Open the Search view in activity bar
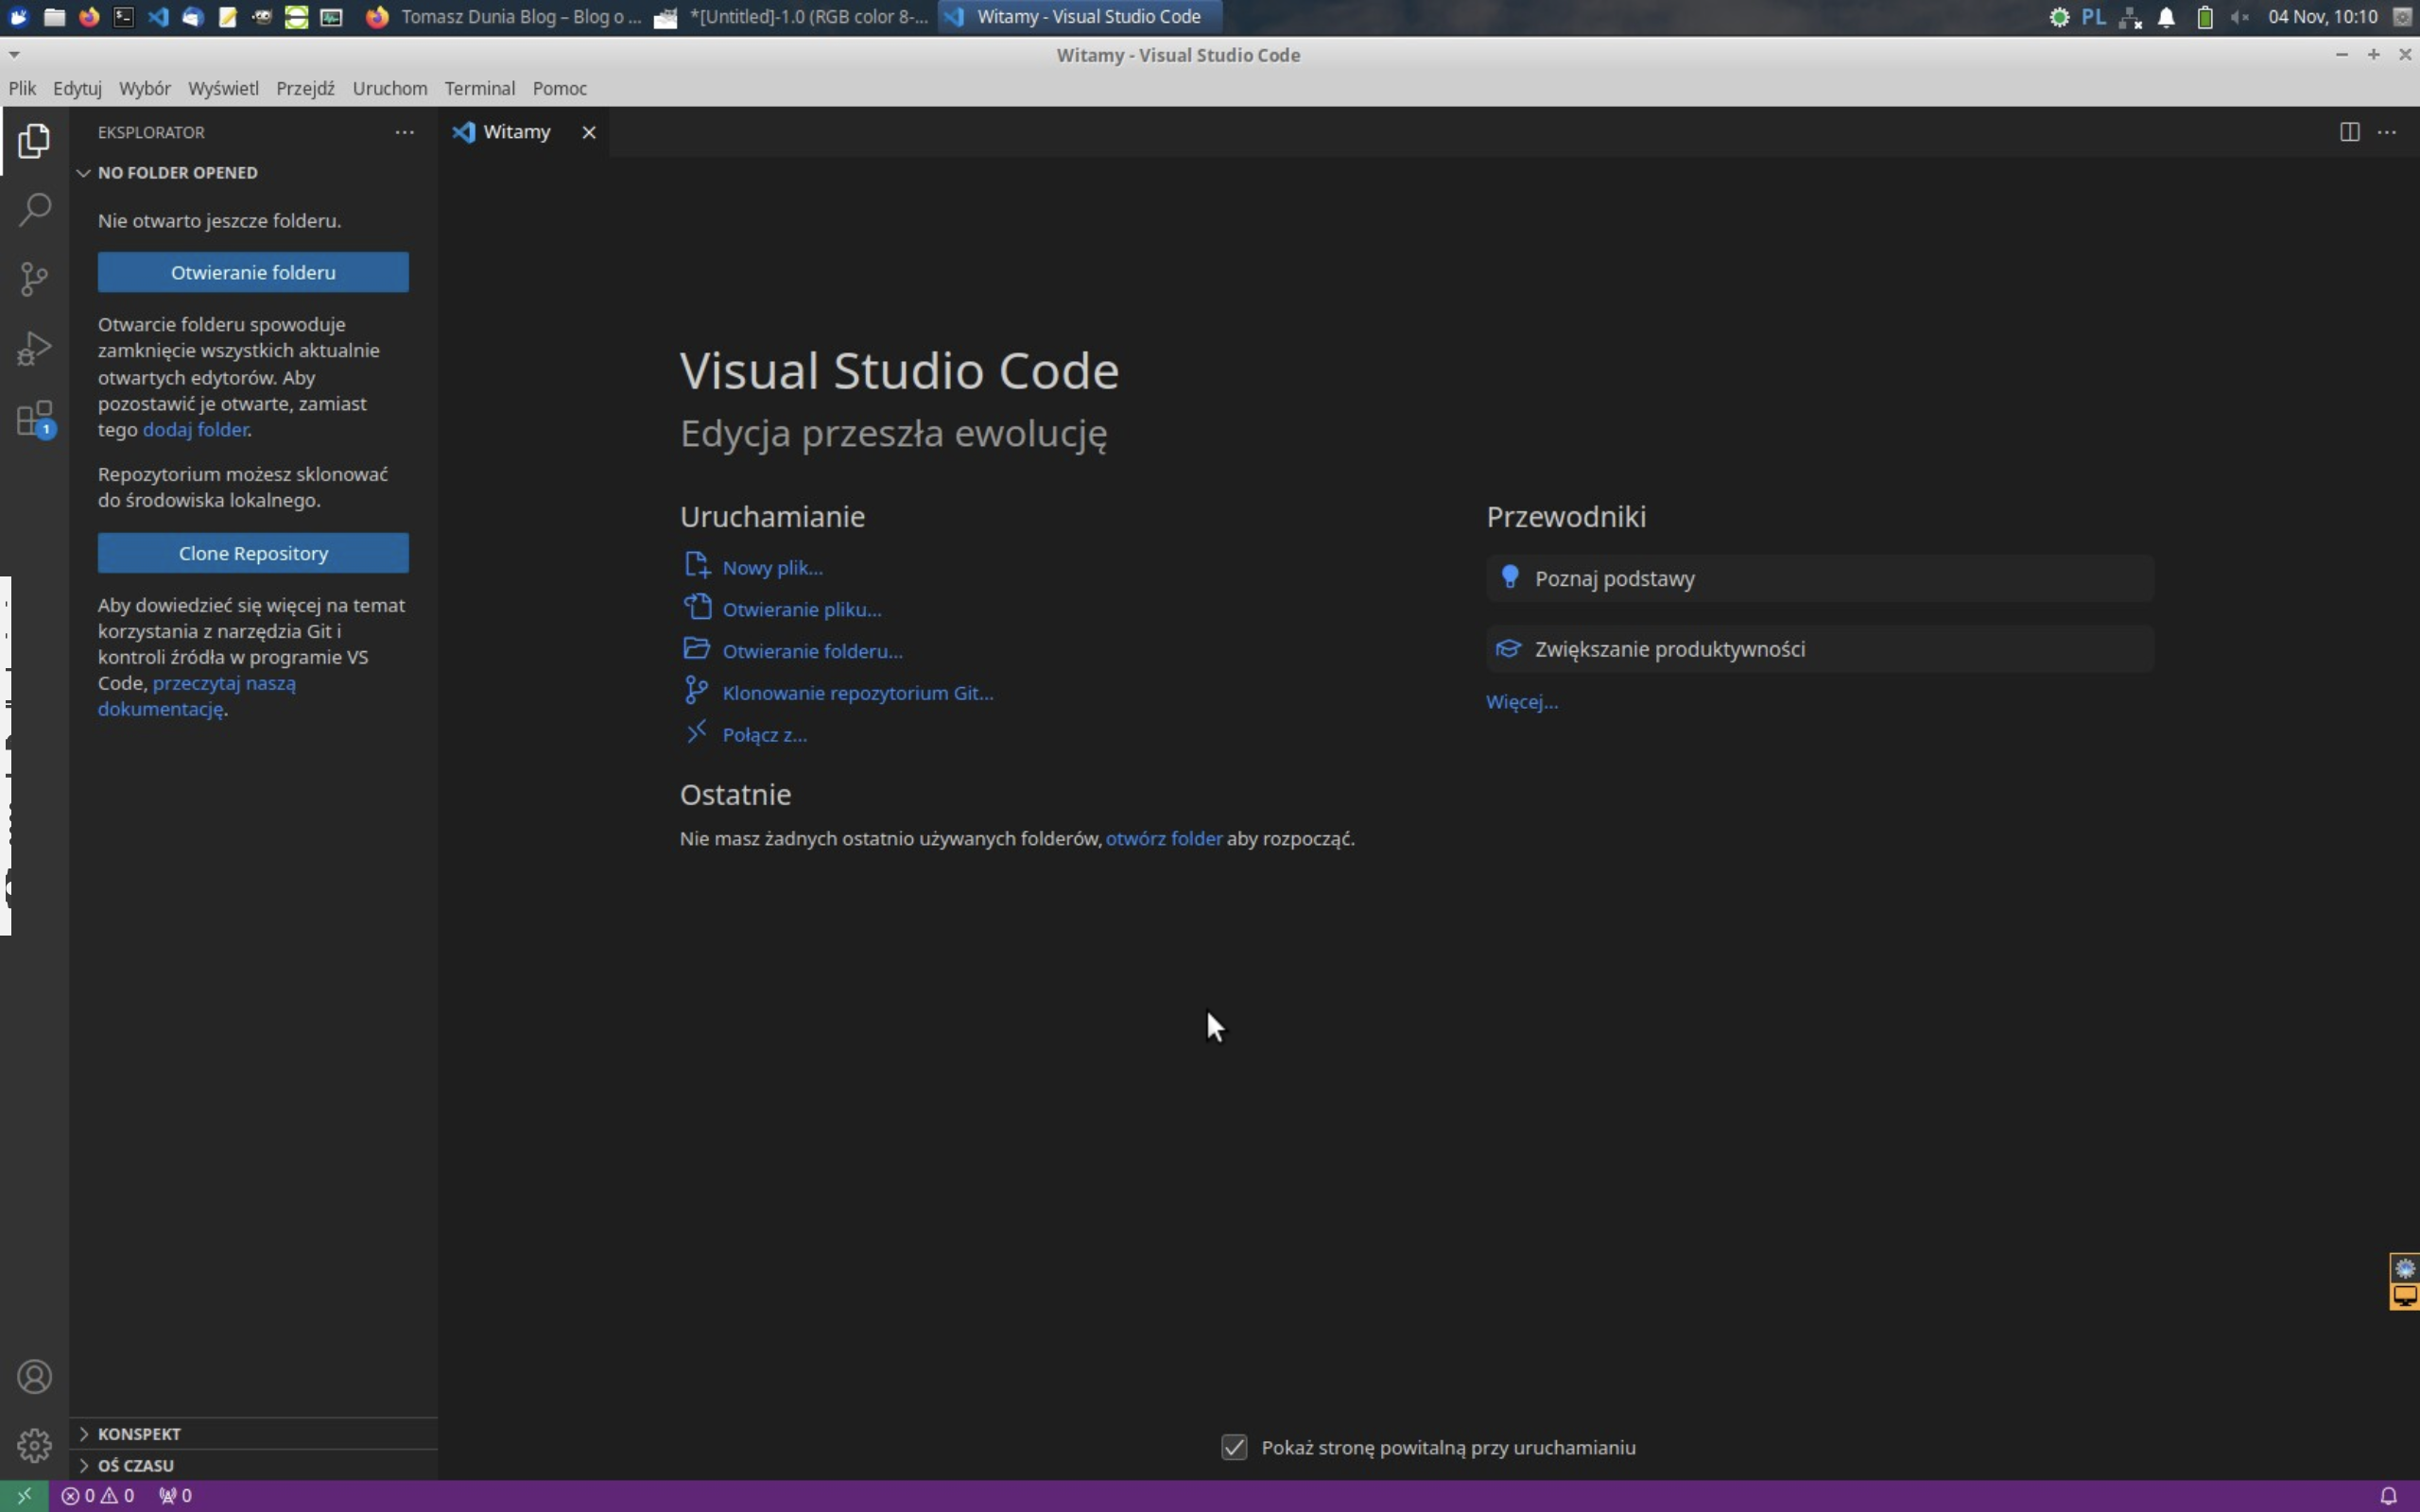The width and height of the screenshot is (2420, 1512). coord(34,210)
